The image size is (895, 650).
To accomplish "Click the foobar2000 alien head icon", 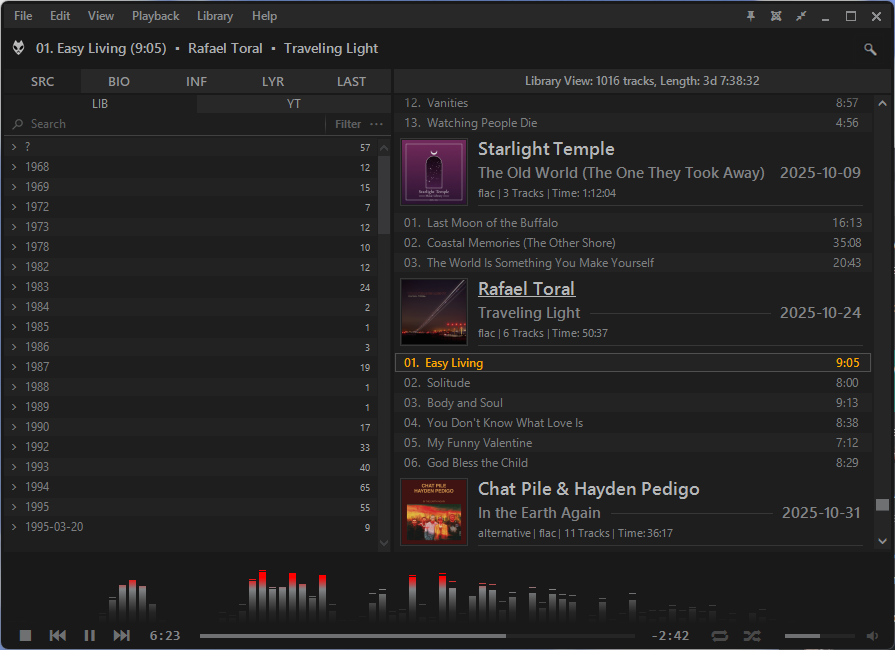I will [x=18, y=48].
